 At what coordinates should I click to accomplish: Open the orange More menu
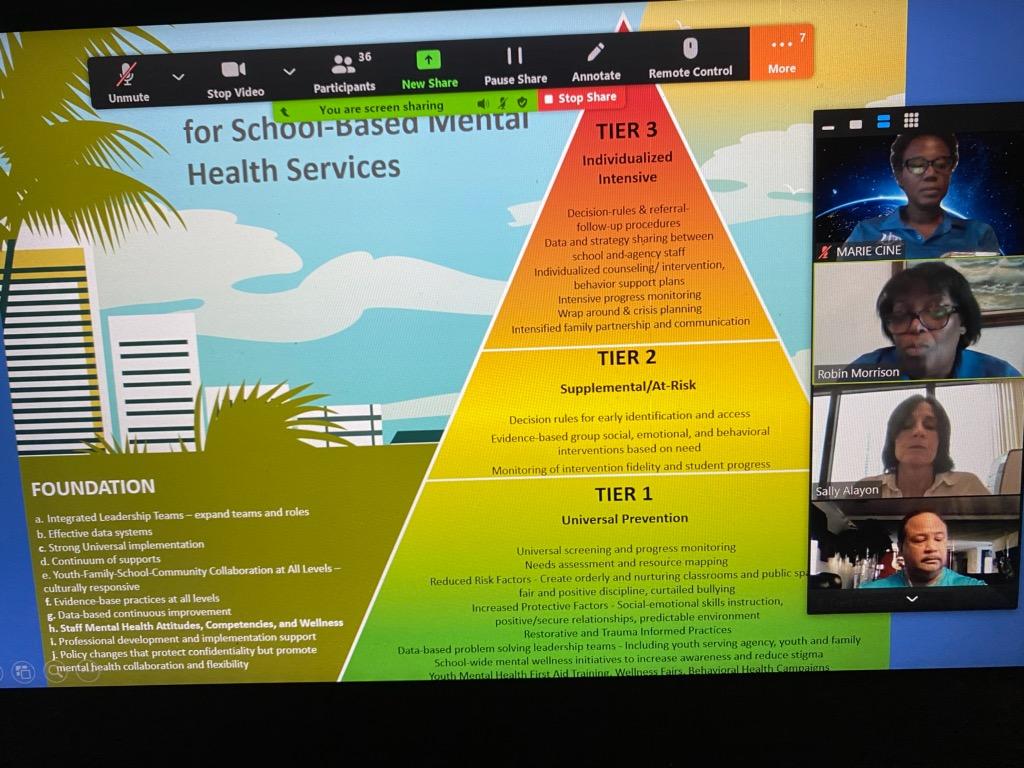tap(782, 54)
